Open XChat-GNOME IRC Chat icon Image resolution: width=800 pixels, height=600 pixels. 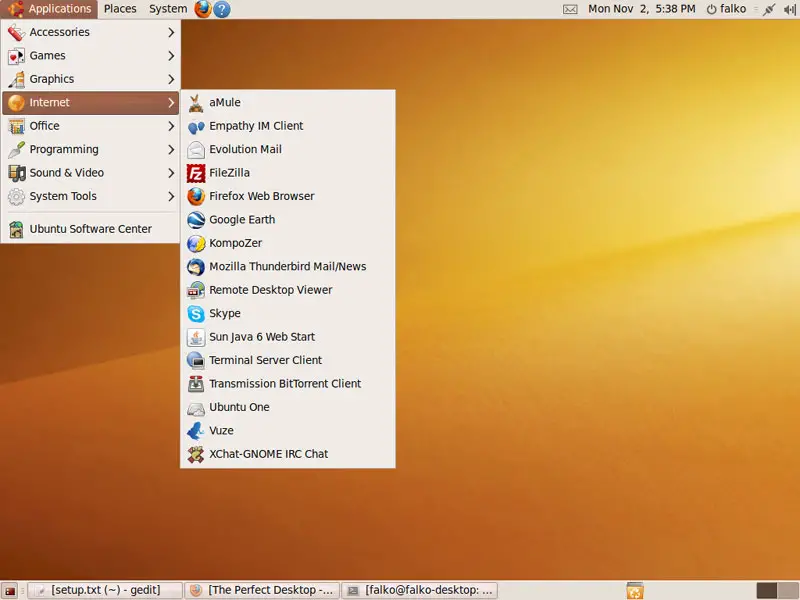pyautogui.click(x=196, y=455)
